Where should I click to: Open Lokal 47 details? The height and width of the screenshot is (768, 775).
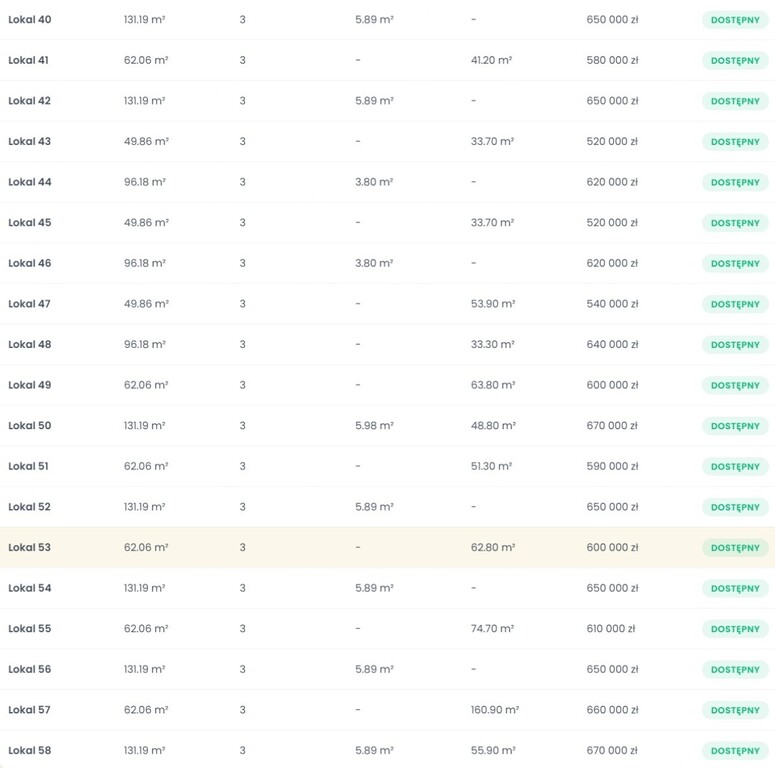click(x=30, y=304)
